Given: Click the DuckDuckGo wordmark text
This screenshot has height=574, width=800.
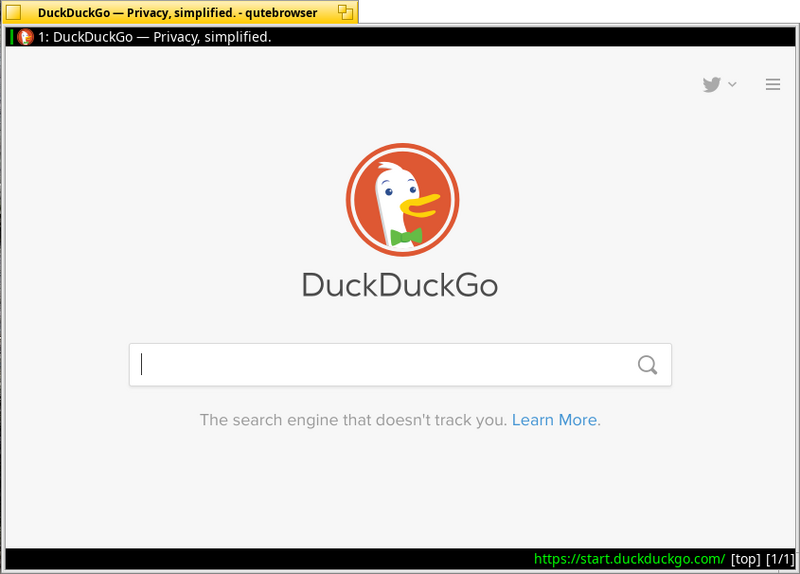Looking at the screenshot, I should pos(400,285).
